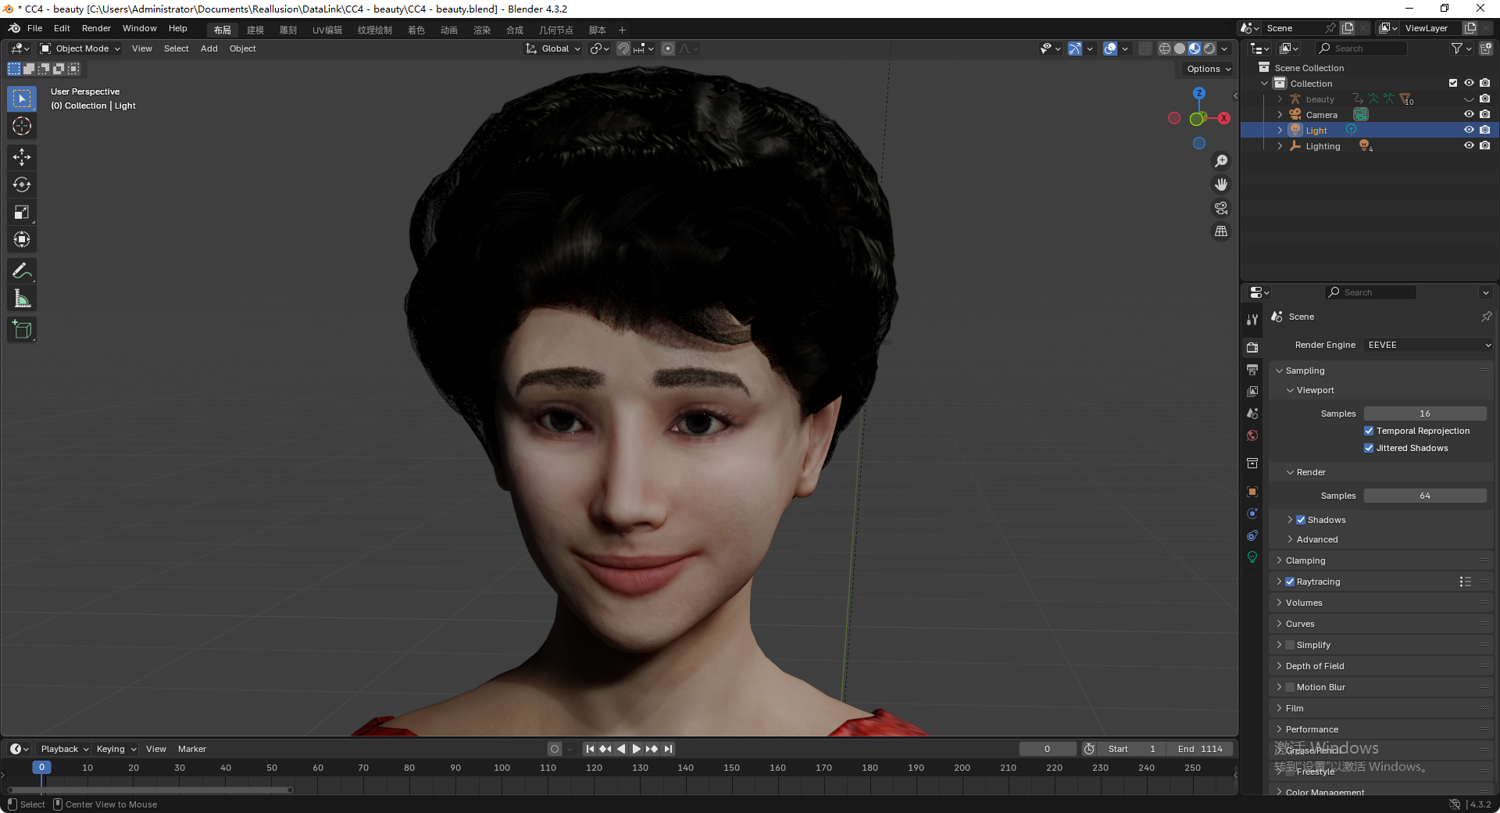Expand the Motion Blur panel

pos(1279,687)
